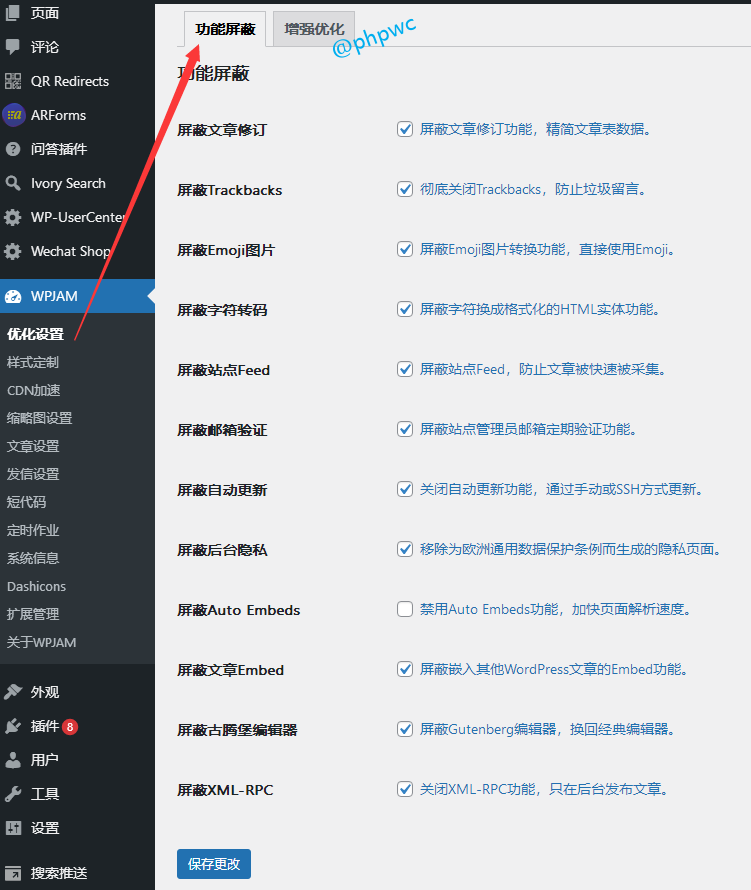Open the 缩略图设置 submenu item
This screenshot has height=890, width=751.
[40, 418]
